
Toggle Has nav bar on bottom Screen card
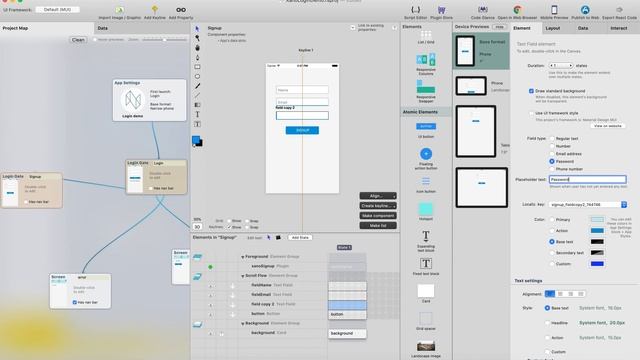[75, 302]
